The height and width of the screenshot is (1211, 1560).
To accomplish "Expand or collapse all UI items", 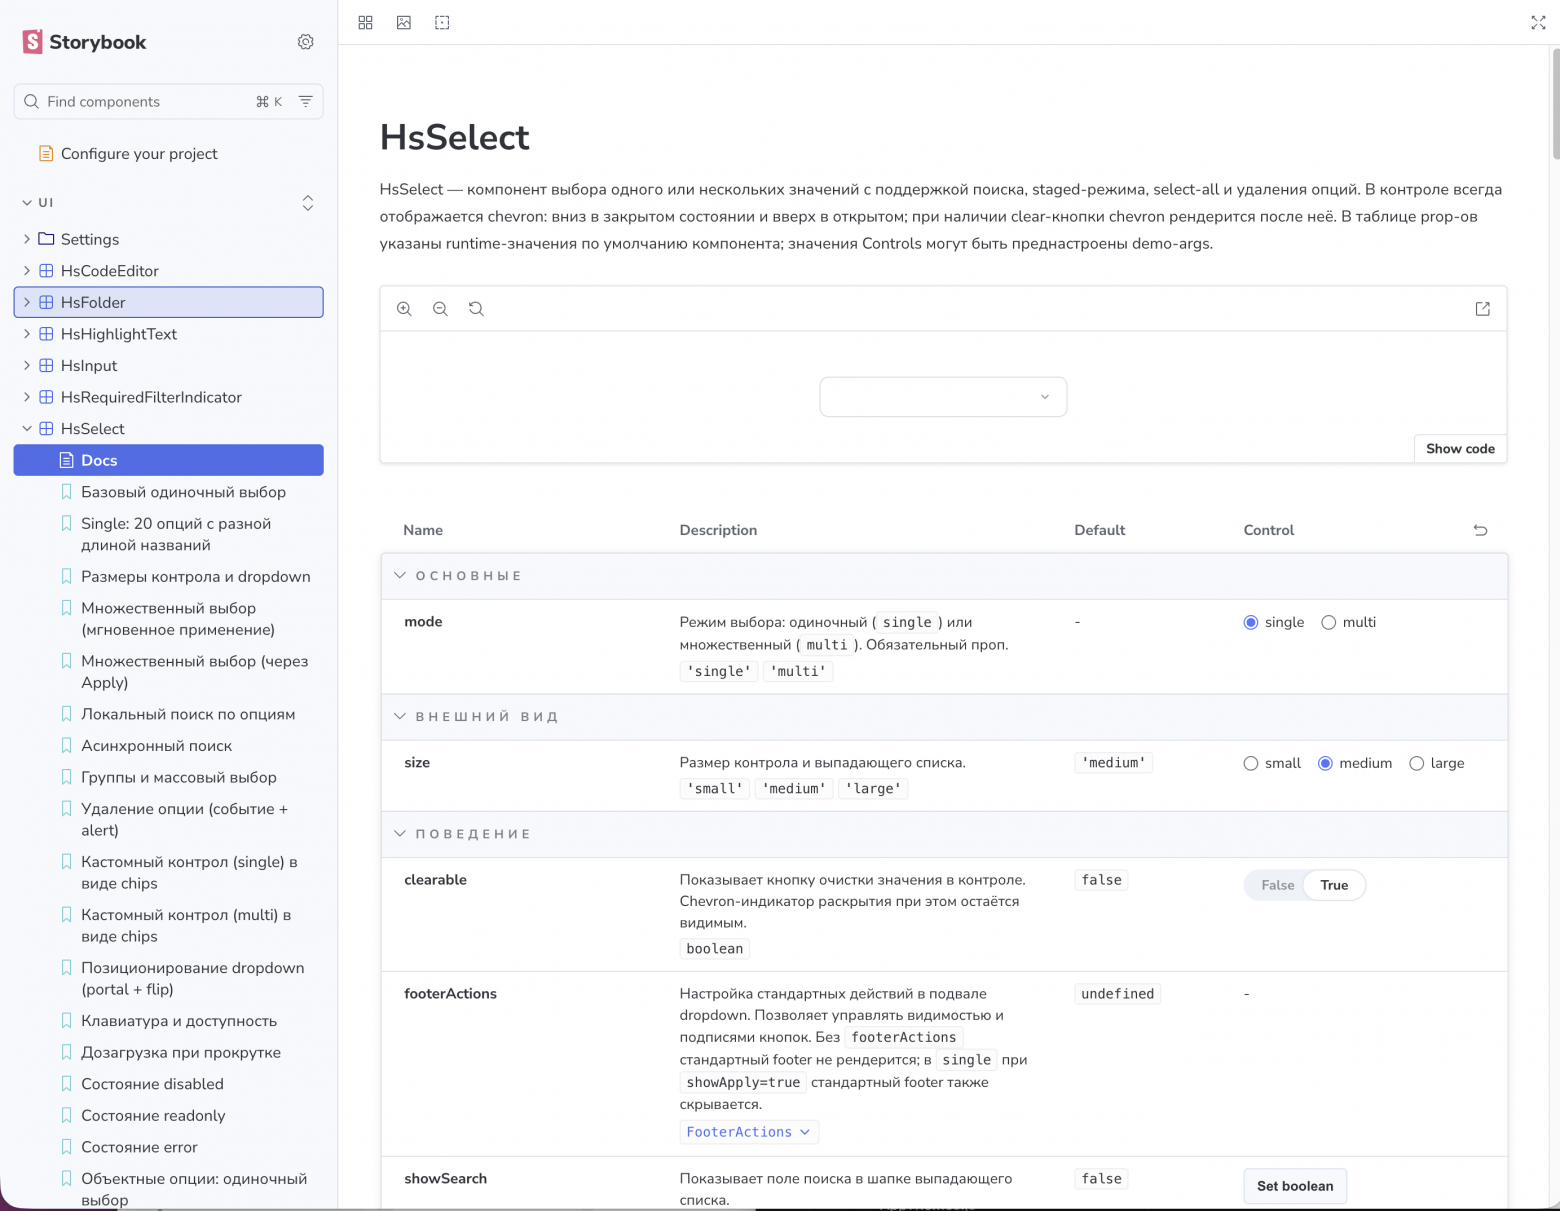I will (x=308, y=203).
